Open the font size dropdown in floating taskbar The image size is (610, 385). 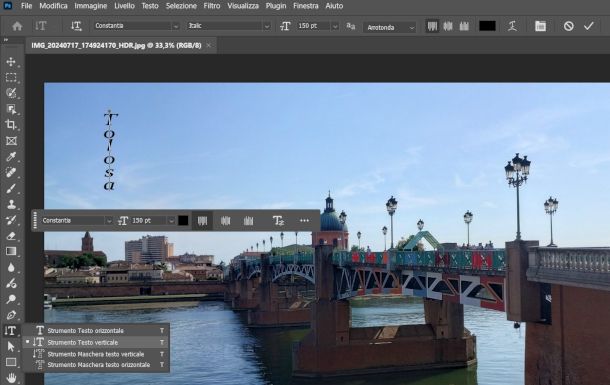click(171, 220)
